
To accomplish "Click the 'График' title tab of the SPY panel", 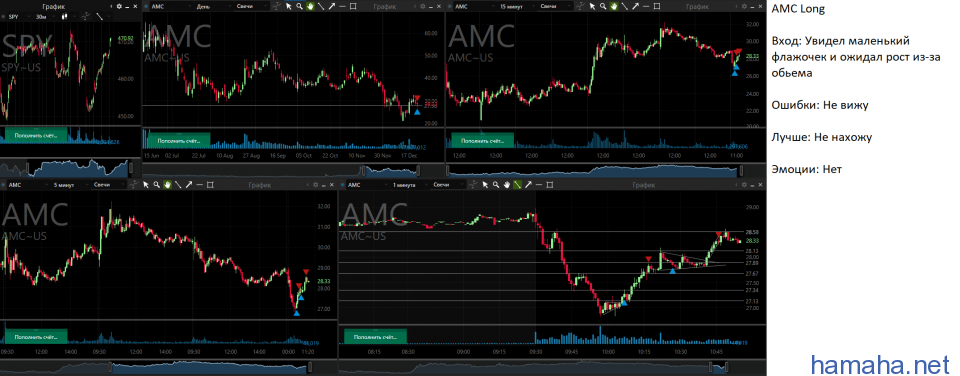I will [54, 6].
